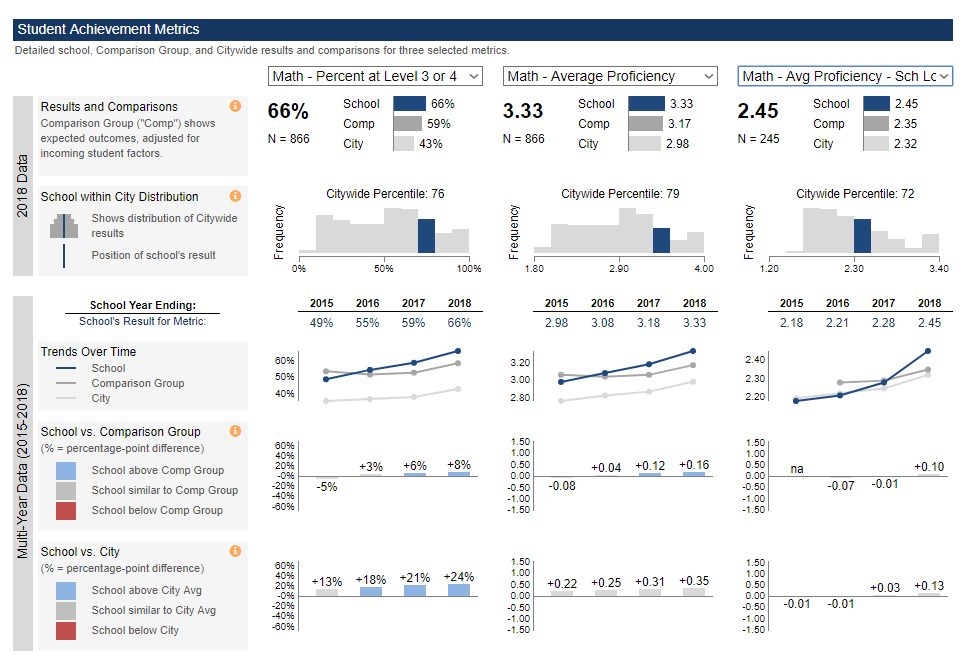The image size is (965, 662).
Task: Click the +24% bar in School vs. City chart
Action: tap(459, 590)
